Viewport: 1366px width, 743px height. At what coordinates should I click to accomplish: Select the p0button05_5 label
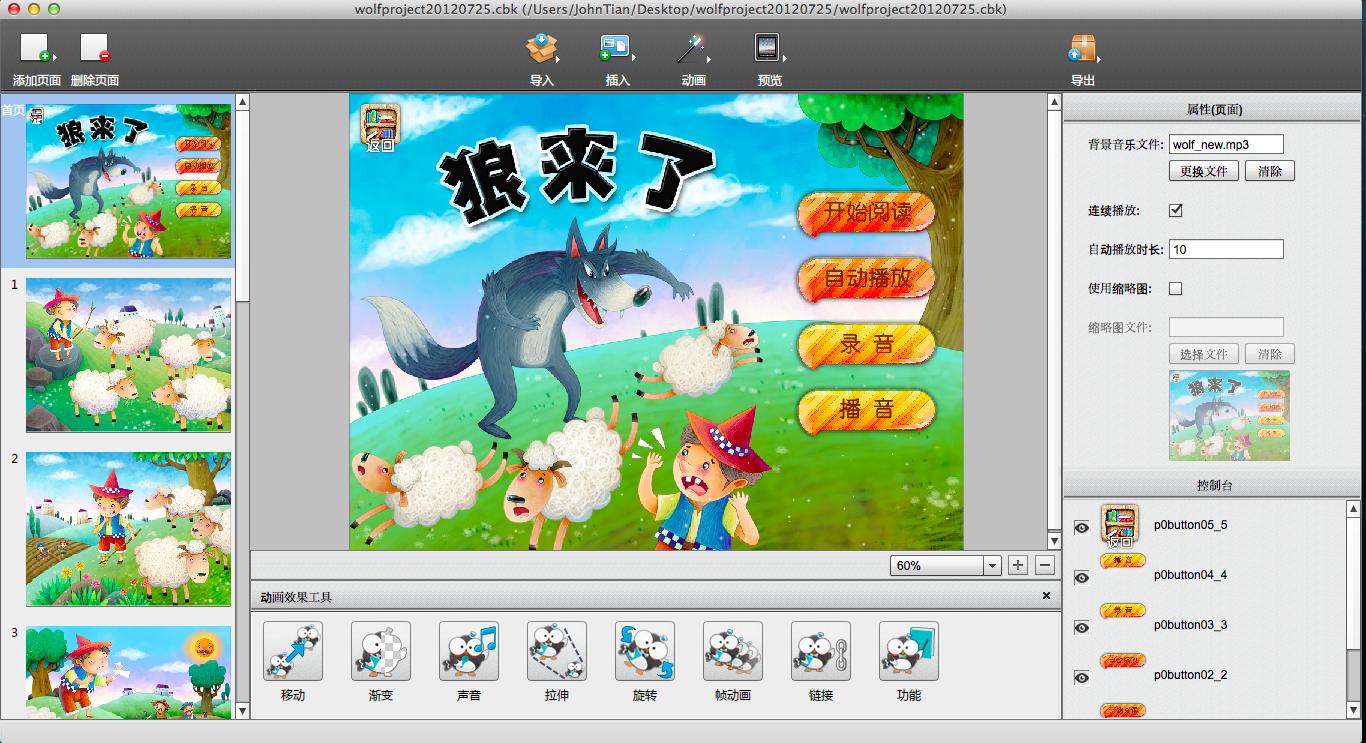1190,525
